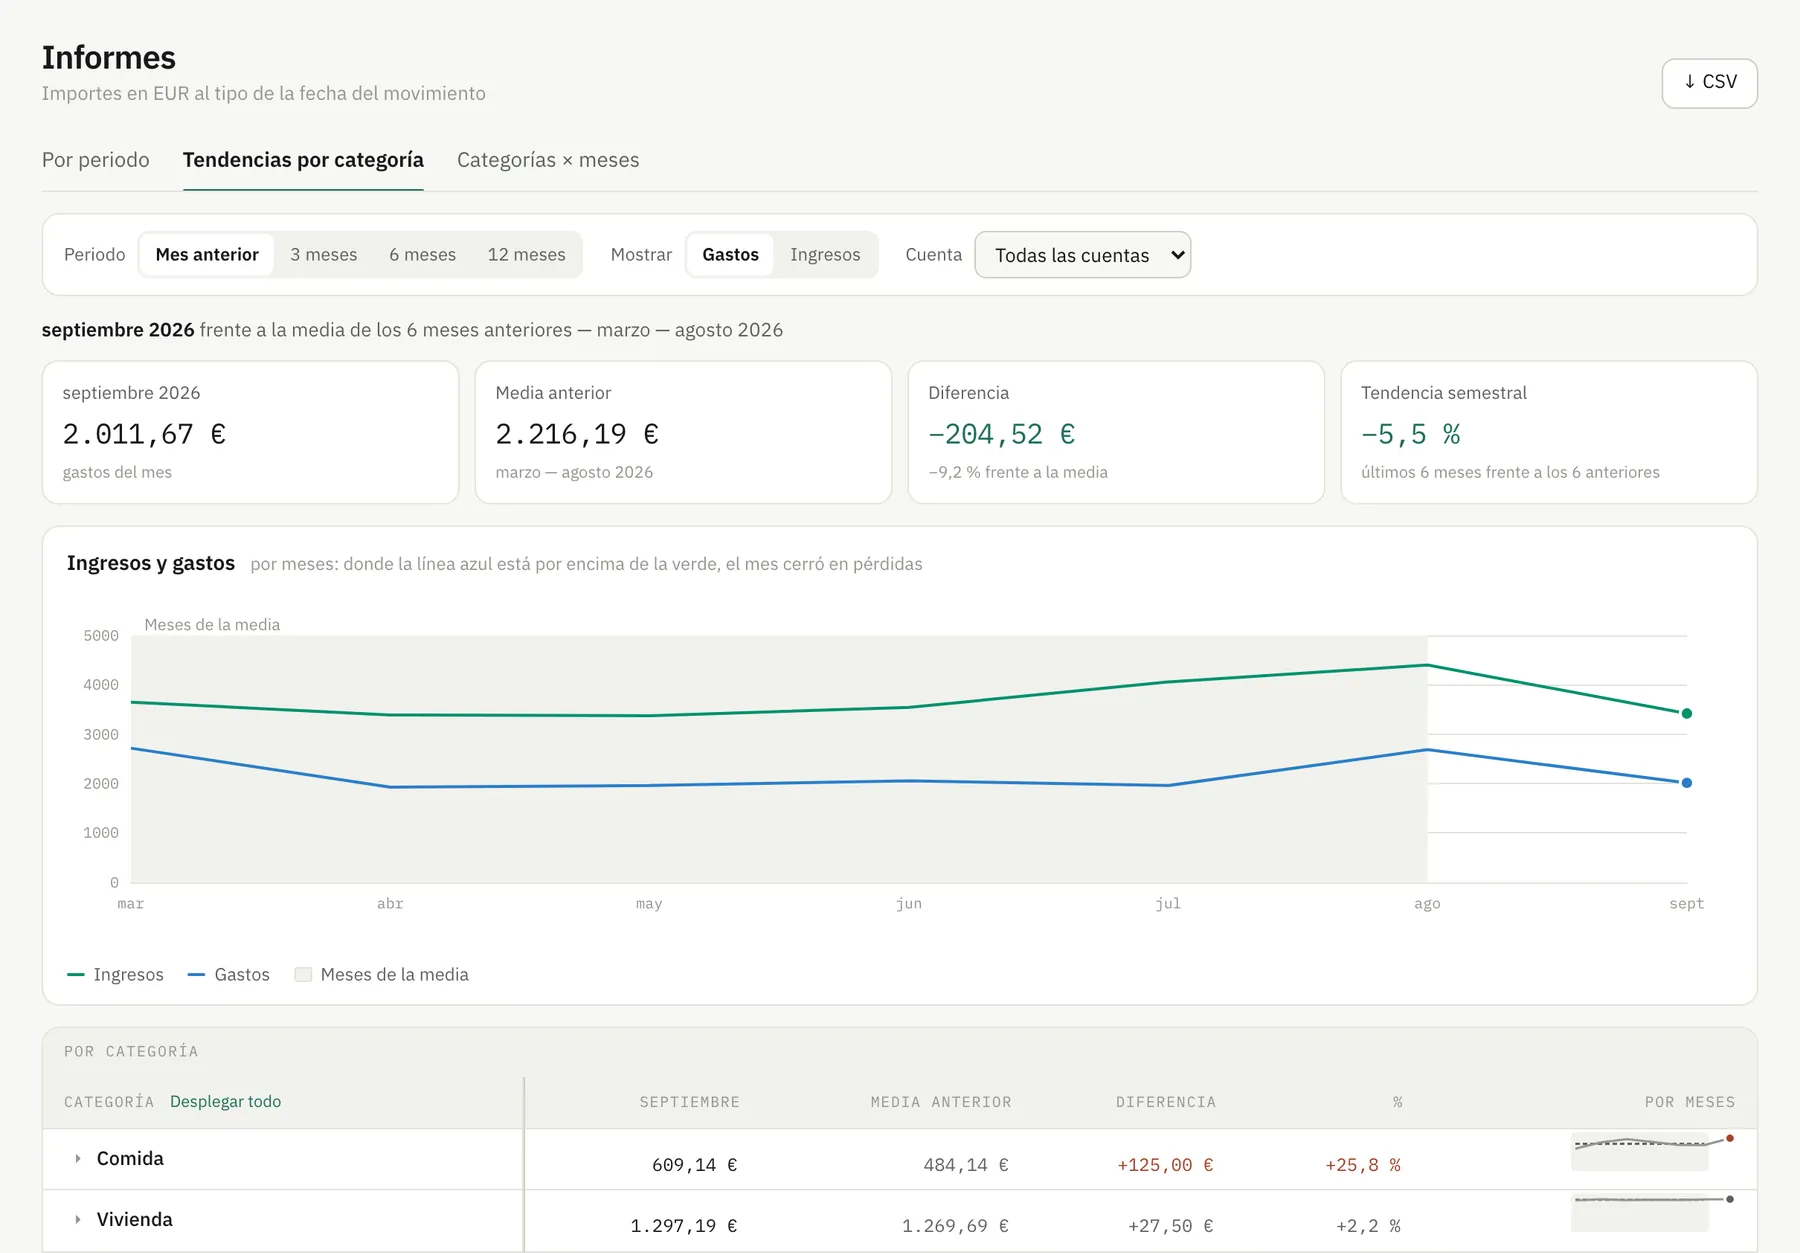
Task: Switch the view to Ingresos
Action: (x=825, y=255)
